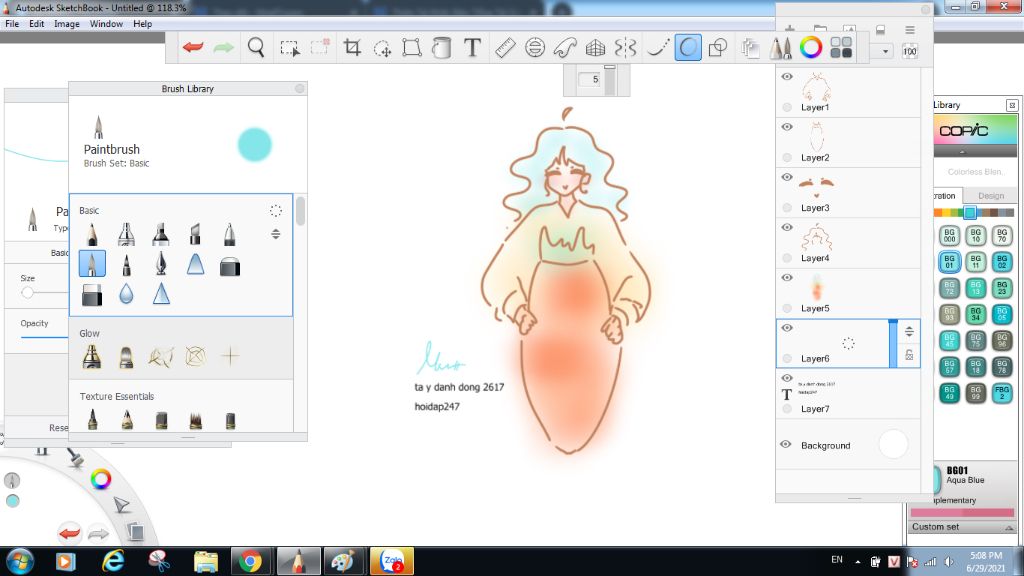Open the blend mode dropdown in Layer Editor
Screen dimensions: 1024x576
(x=885, y=51)
